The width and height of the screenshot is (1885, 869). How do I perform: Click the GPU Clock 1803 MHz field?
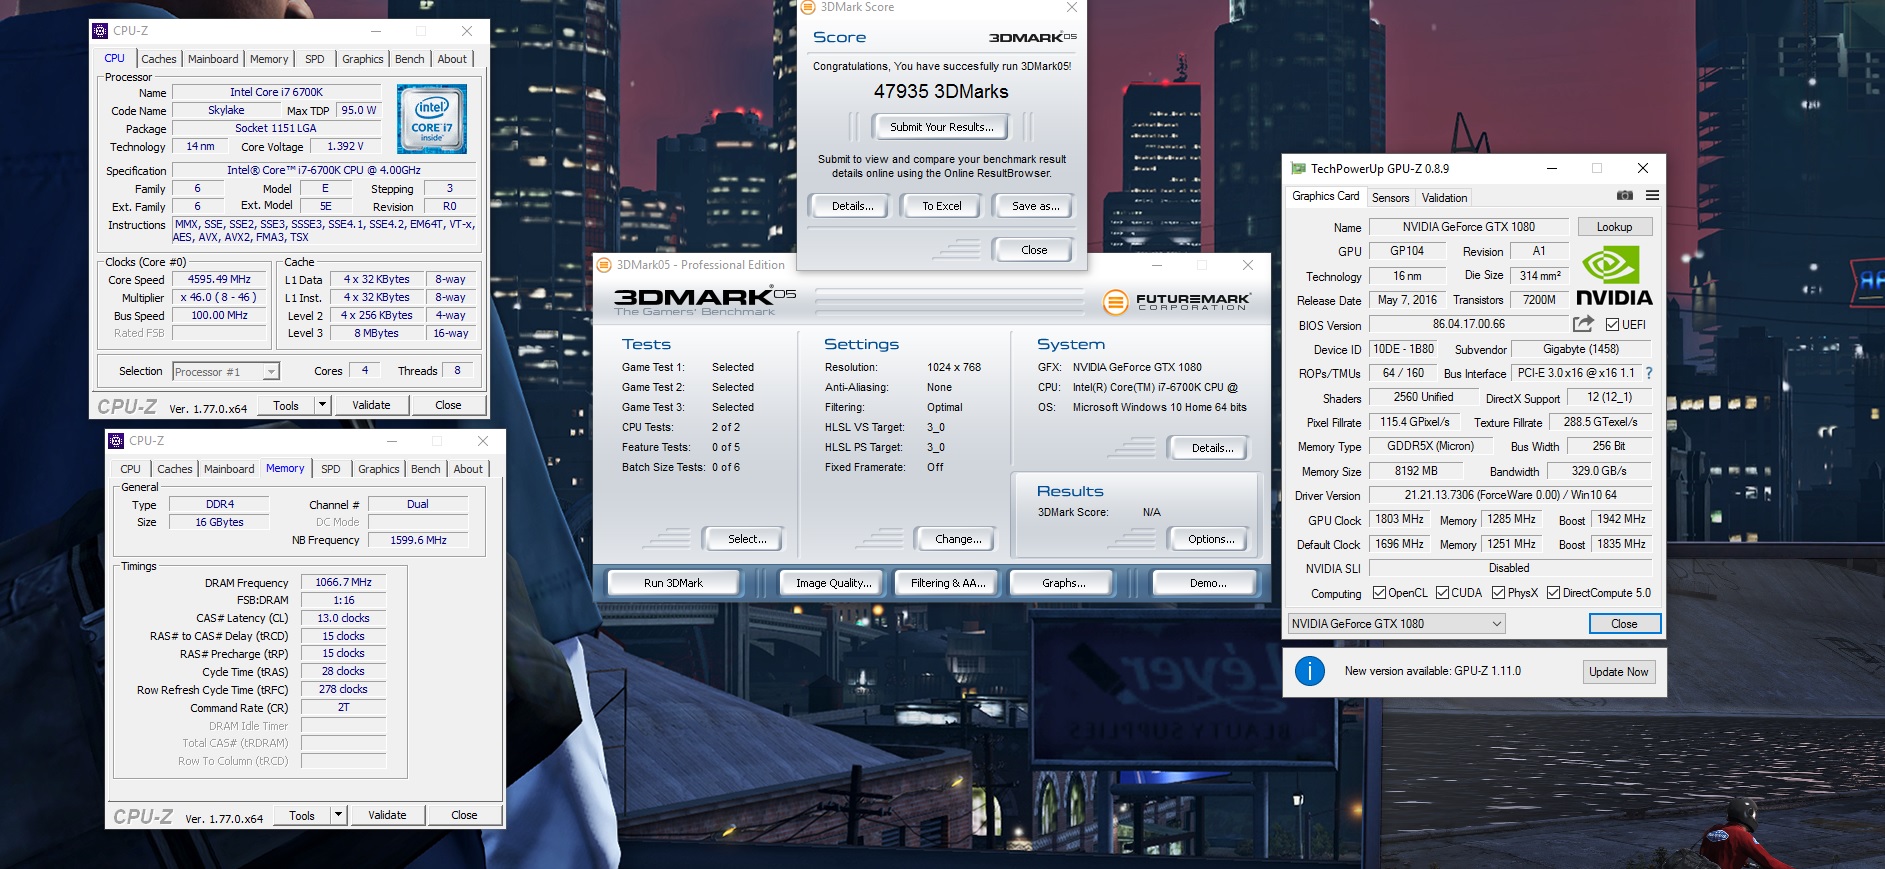tap(1399, 519)
